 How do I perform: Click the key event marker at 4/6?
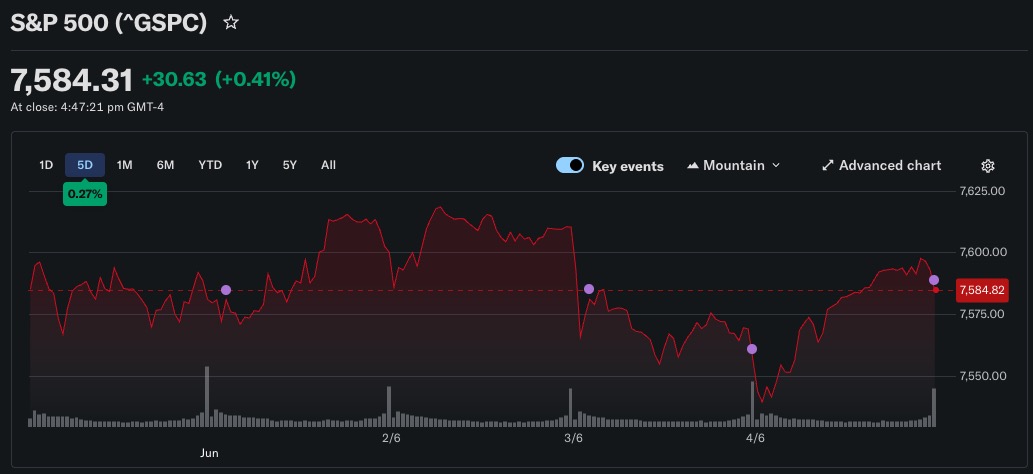coord(752,349)
